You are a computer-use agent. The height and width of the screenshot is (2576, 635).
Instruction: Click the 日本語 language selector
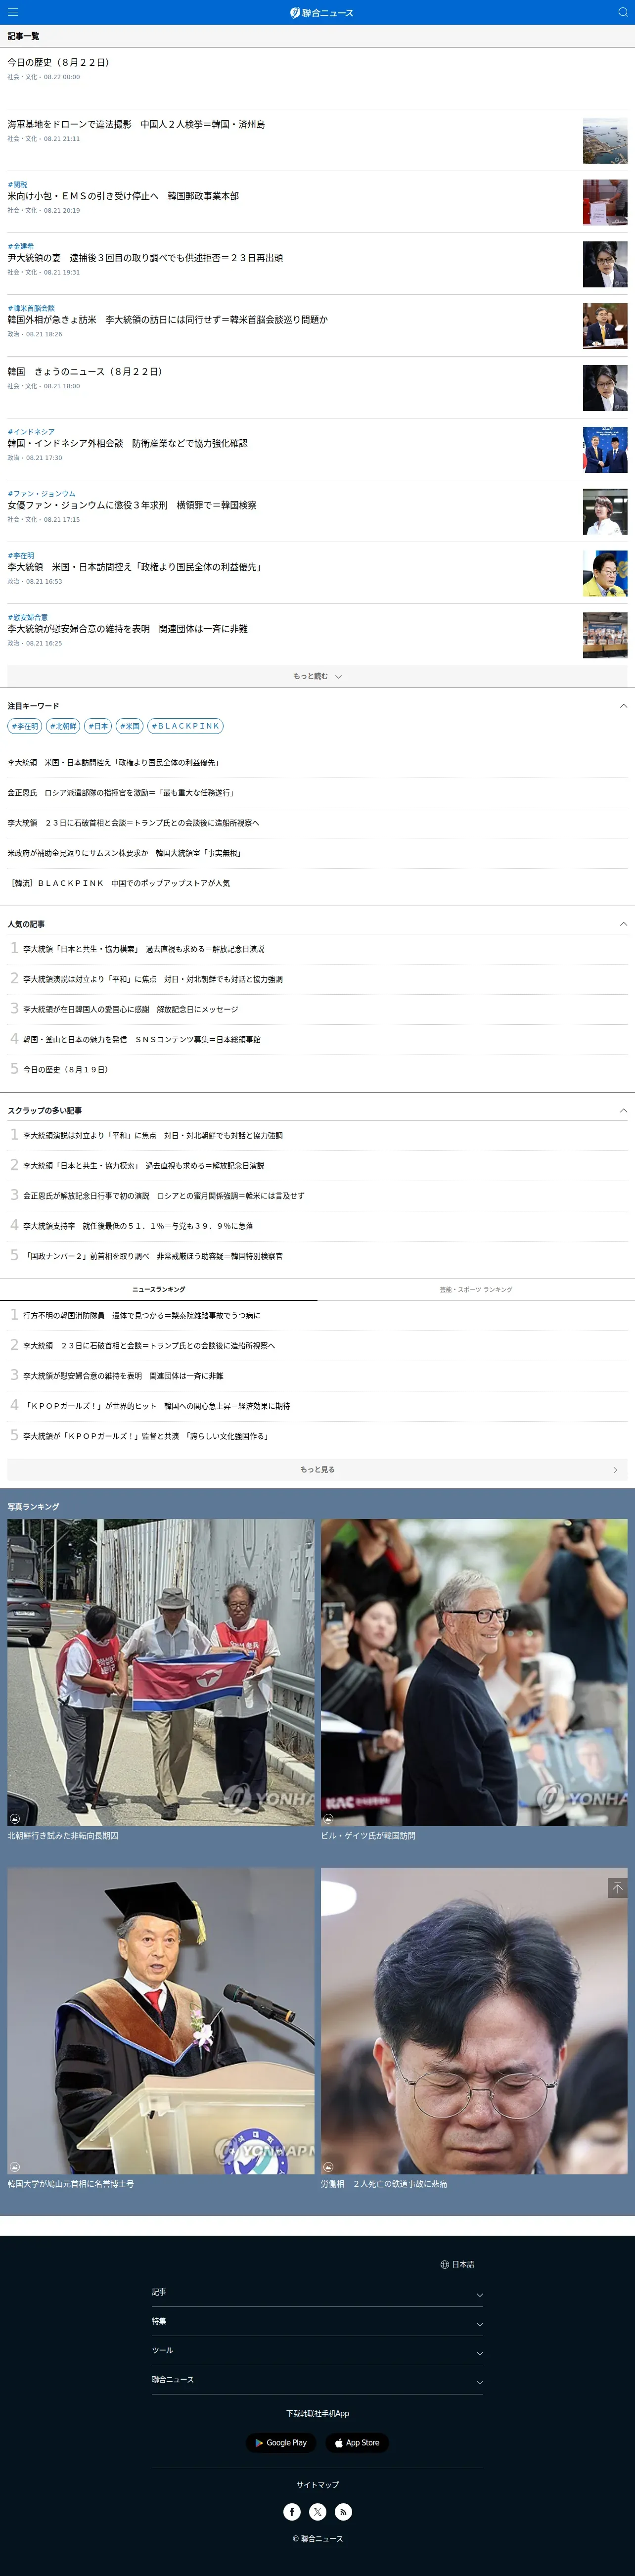coord(463,2264)
